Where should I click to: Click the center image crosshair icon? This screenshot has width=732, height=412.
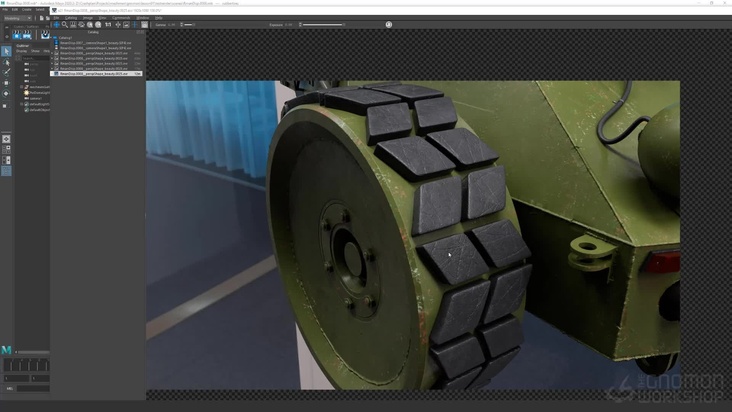coord(118,25)
